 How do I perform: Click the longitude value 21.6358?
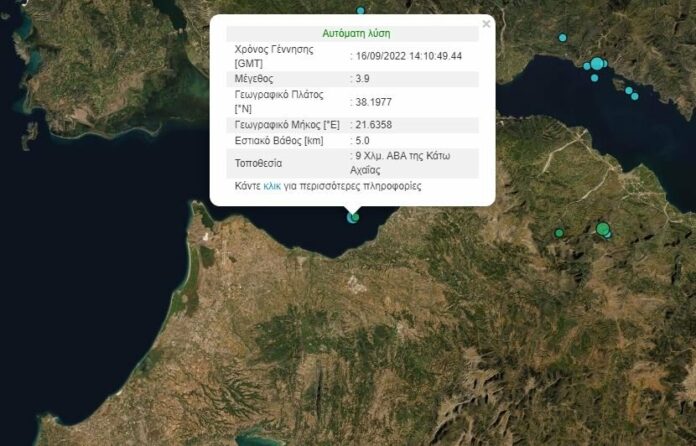[373, 125]
